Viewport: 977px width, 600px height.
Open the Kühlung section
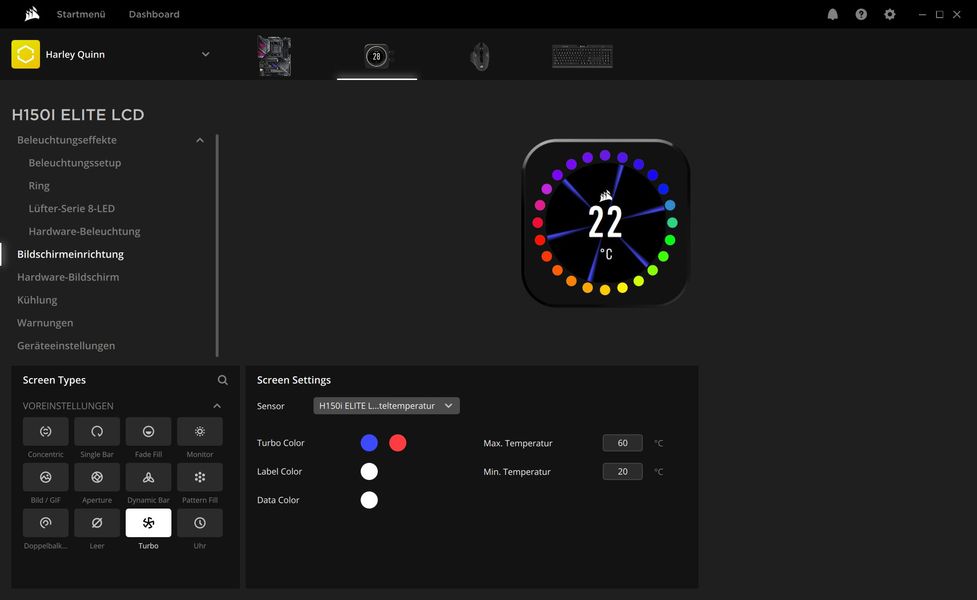(x=37, y=300)
